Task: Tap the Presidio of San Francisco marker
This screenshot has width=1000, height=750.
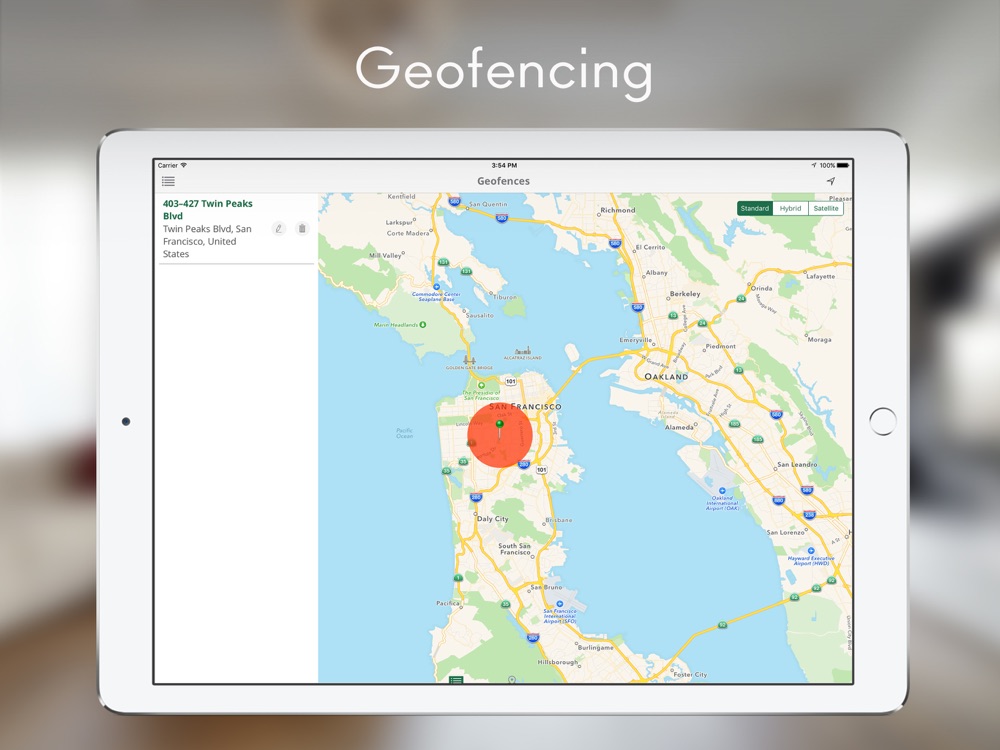Action: coord(482,385)
